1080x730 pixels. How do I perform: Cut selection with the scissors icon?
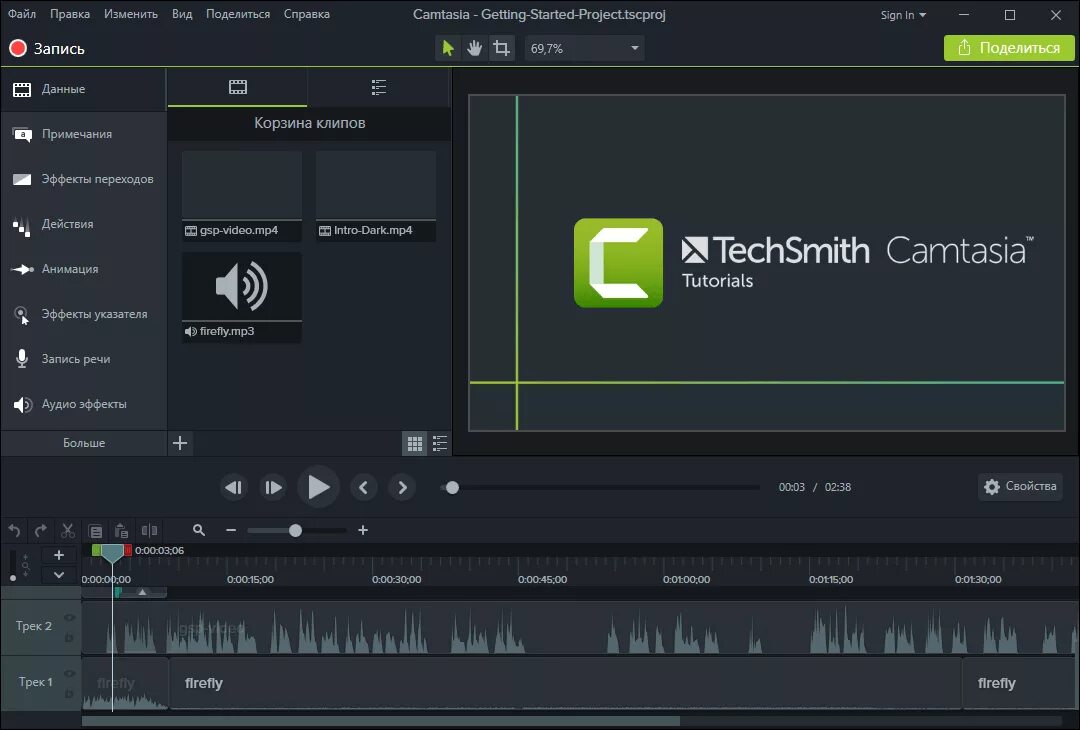point(68,530)
